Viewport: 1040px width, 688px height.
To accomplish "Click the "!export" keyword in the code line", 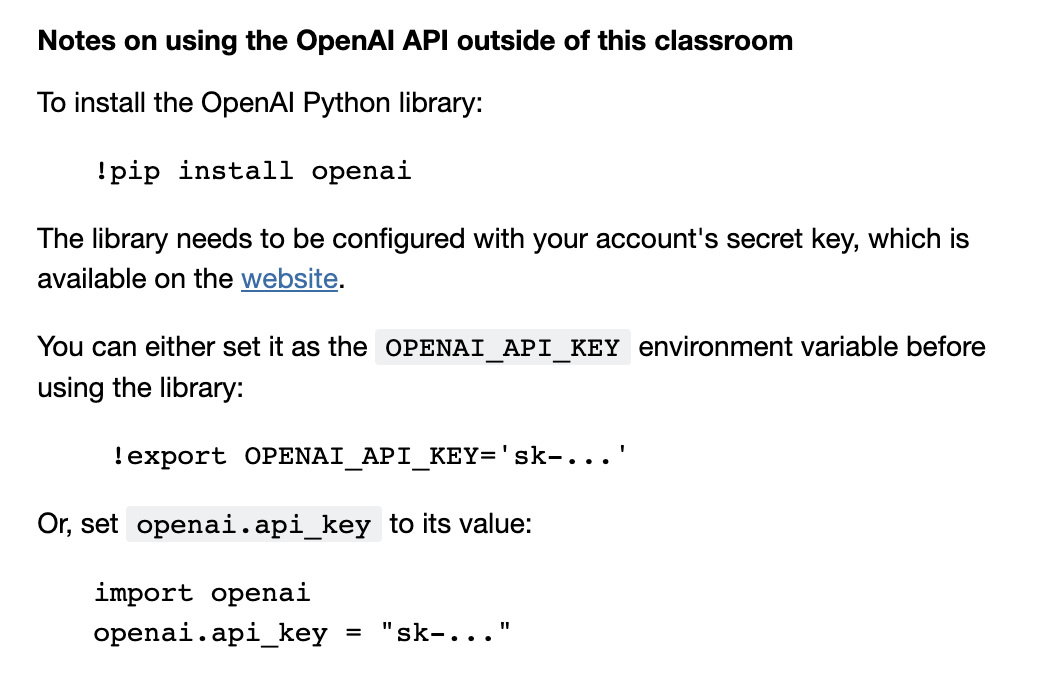I will [x=169, y=456].
